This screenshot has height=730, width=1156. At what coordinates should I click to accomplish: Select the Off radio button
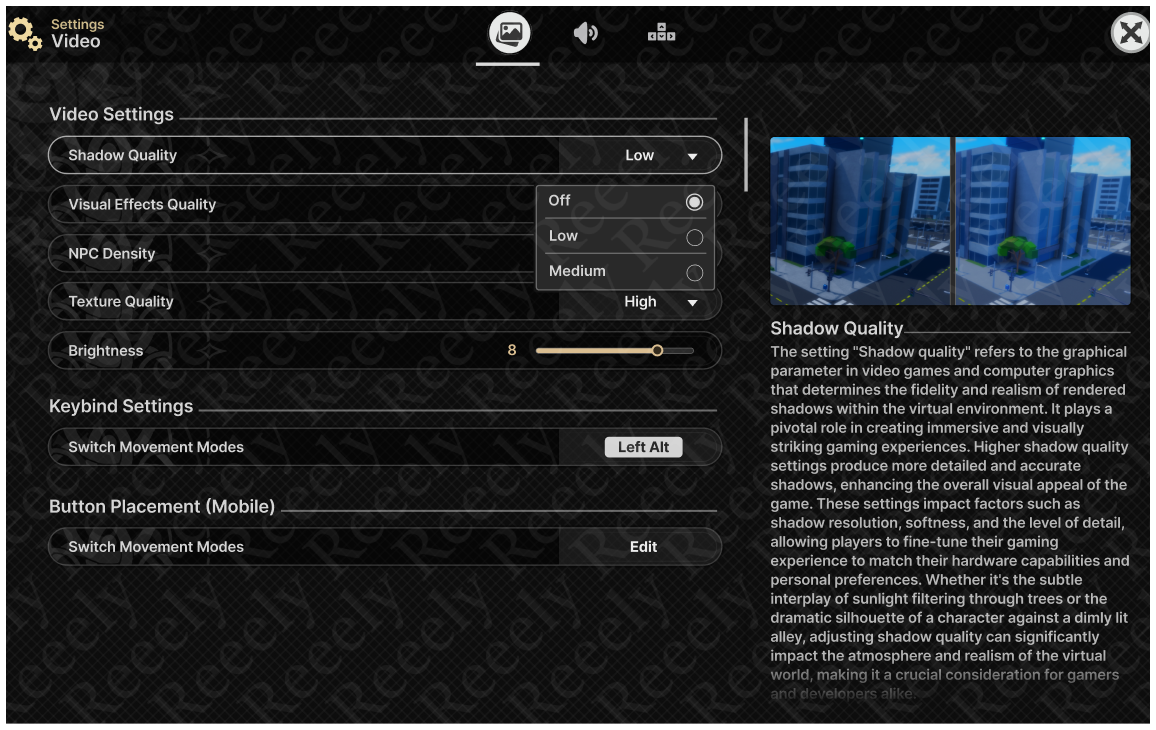point(694,202)
